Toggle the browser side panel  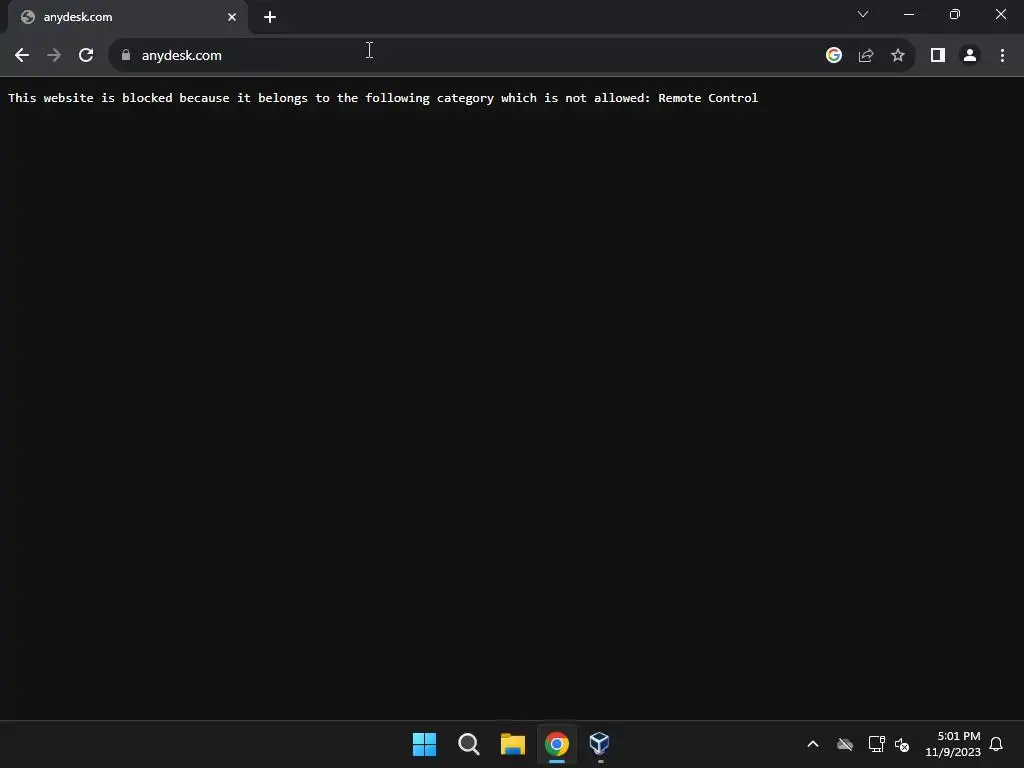(938, 56)
